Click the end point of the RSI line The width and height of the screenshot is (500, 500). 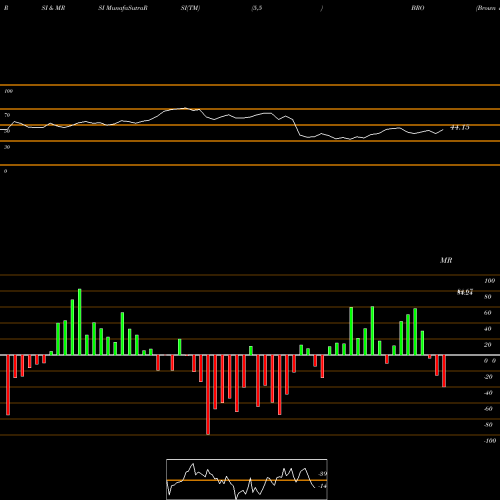443,130
